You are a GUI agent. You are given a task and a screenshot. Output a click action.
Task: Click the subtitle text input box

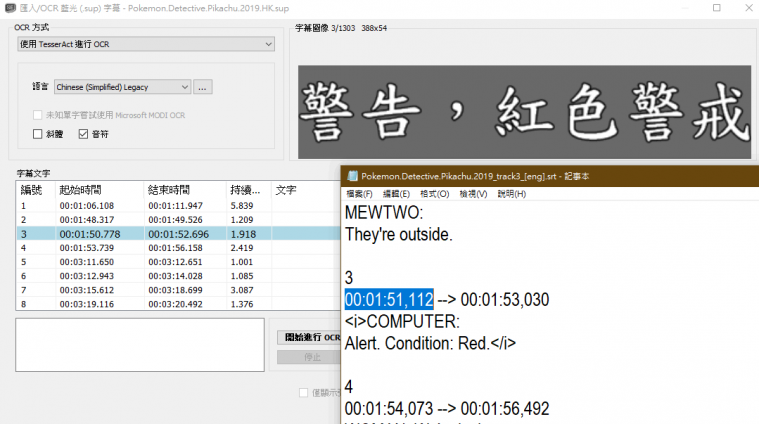click(x=140, y=345)
